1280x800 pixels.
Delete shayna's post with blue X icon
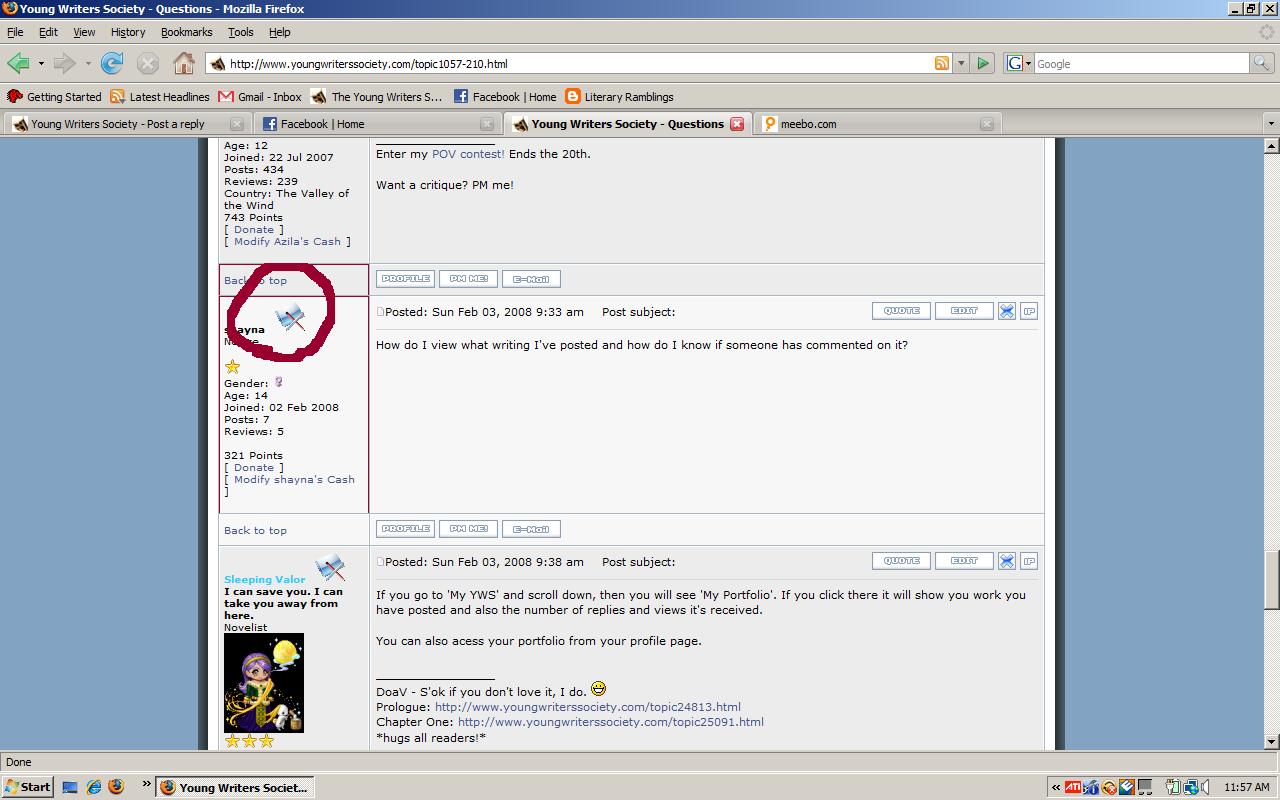[x=1007, y=311]
